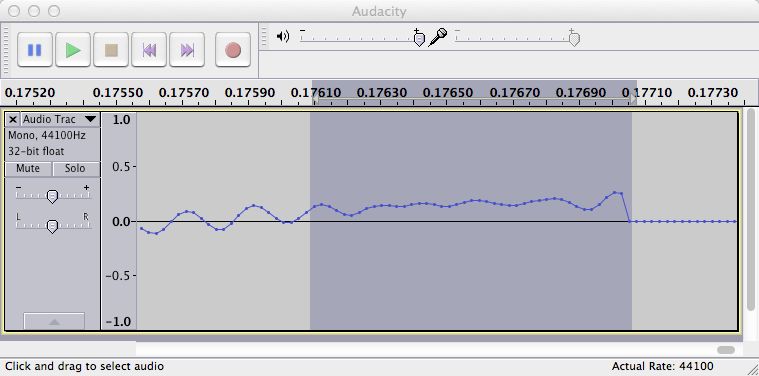Solo the audio track
The image size is (759, 376).
point(75,168)
